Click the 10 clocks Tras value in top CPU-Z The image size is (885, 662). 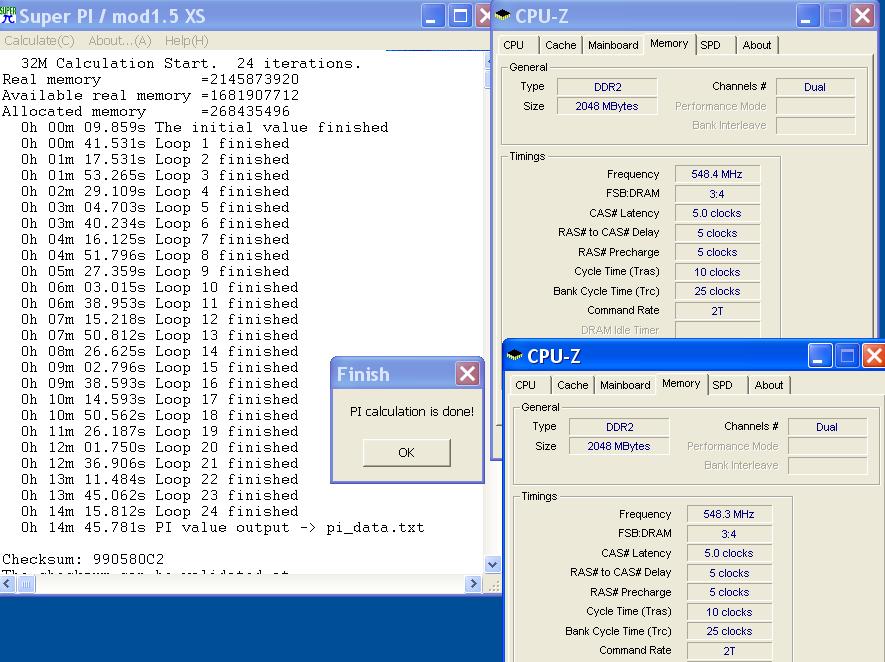tap(717, 272)
